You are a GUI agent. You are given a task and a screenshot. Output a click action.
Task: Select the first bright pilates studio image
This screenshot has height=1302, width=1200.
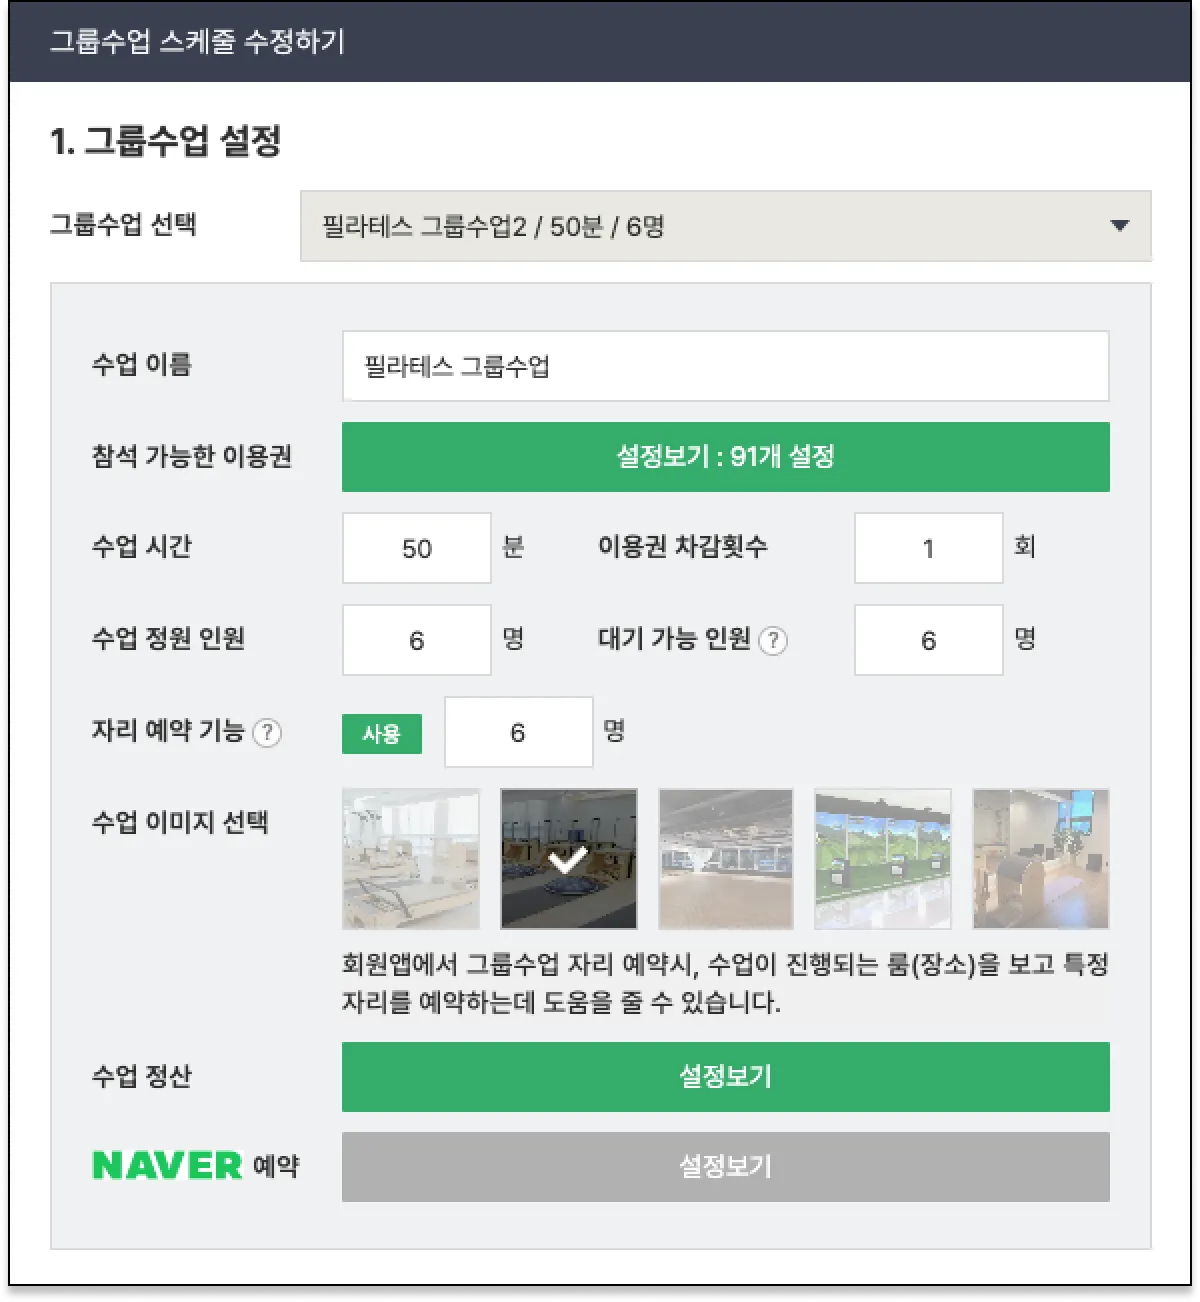411,859
